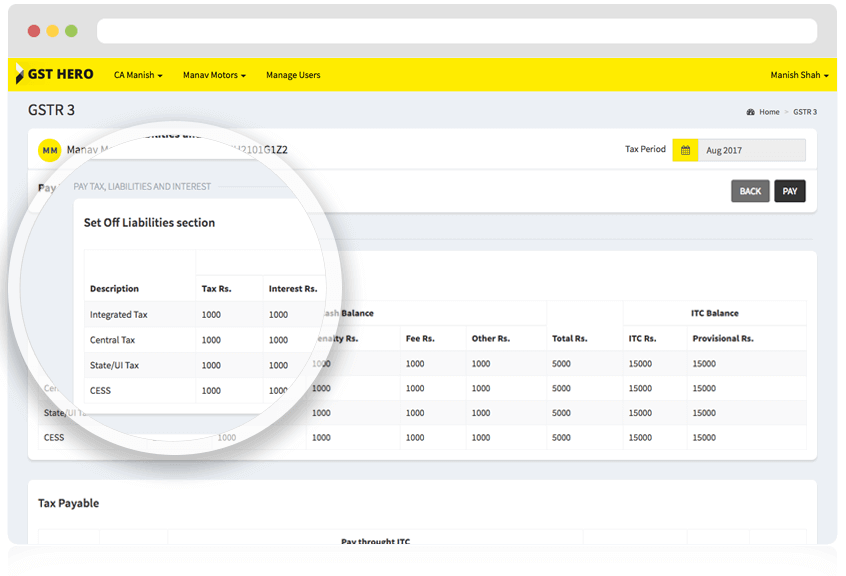Open the calendar icon for Tax Period
Screen dimensions: 846x576
685,150
